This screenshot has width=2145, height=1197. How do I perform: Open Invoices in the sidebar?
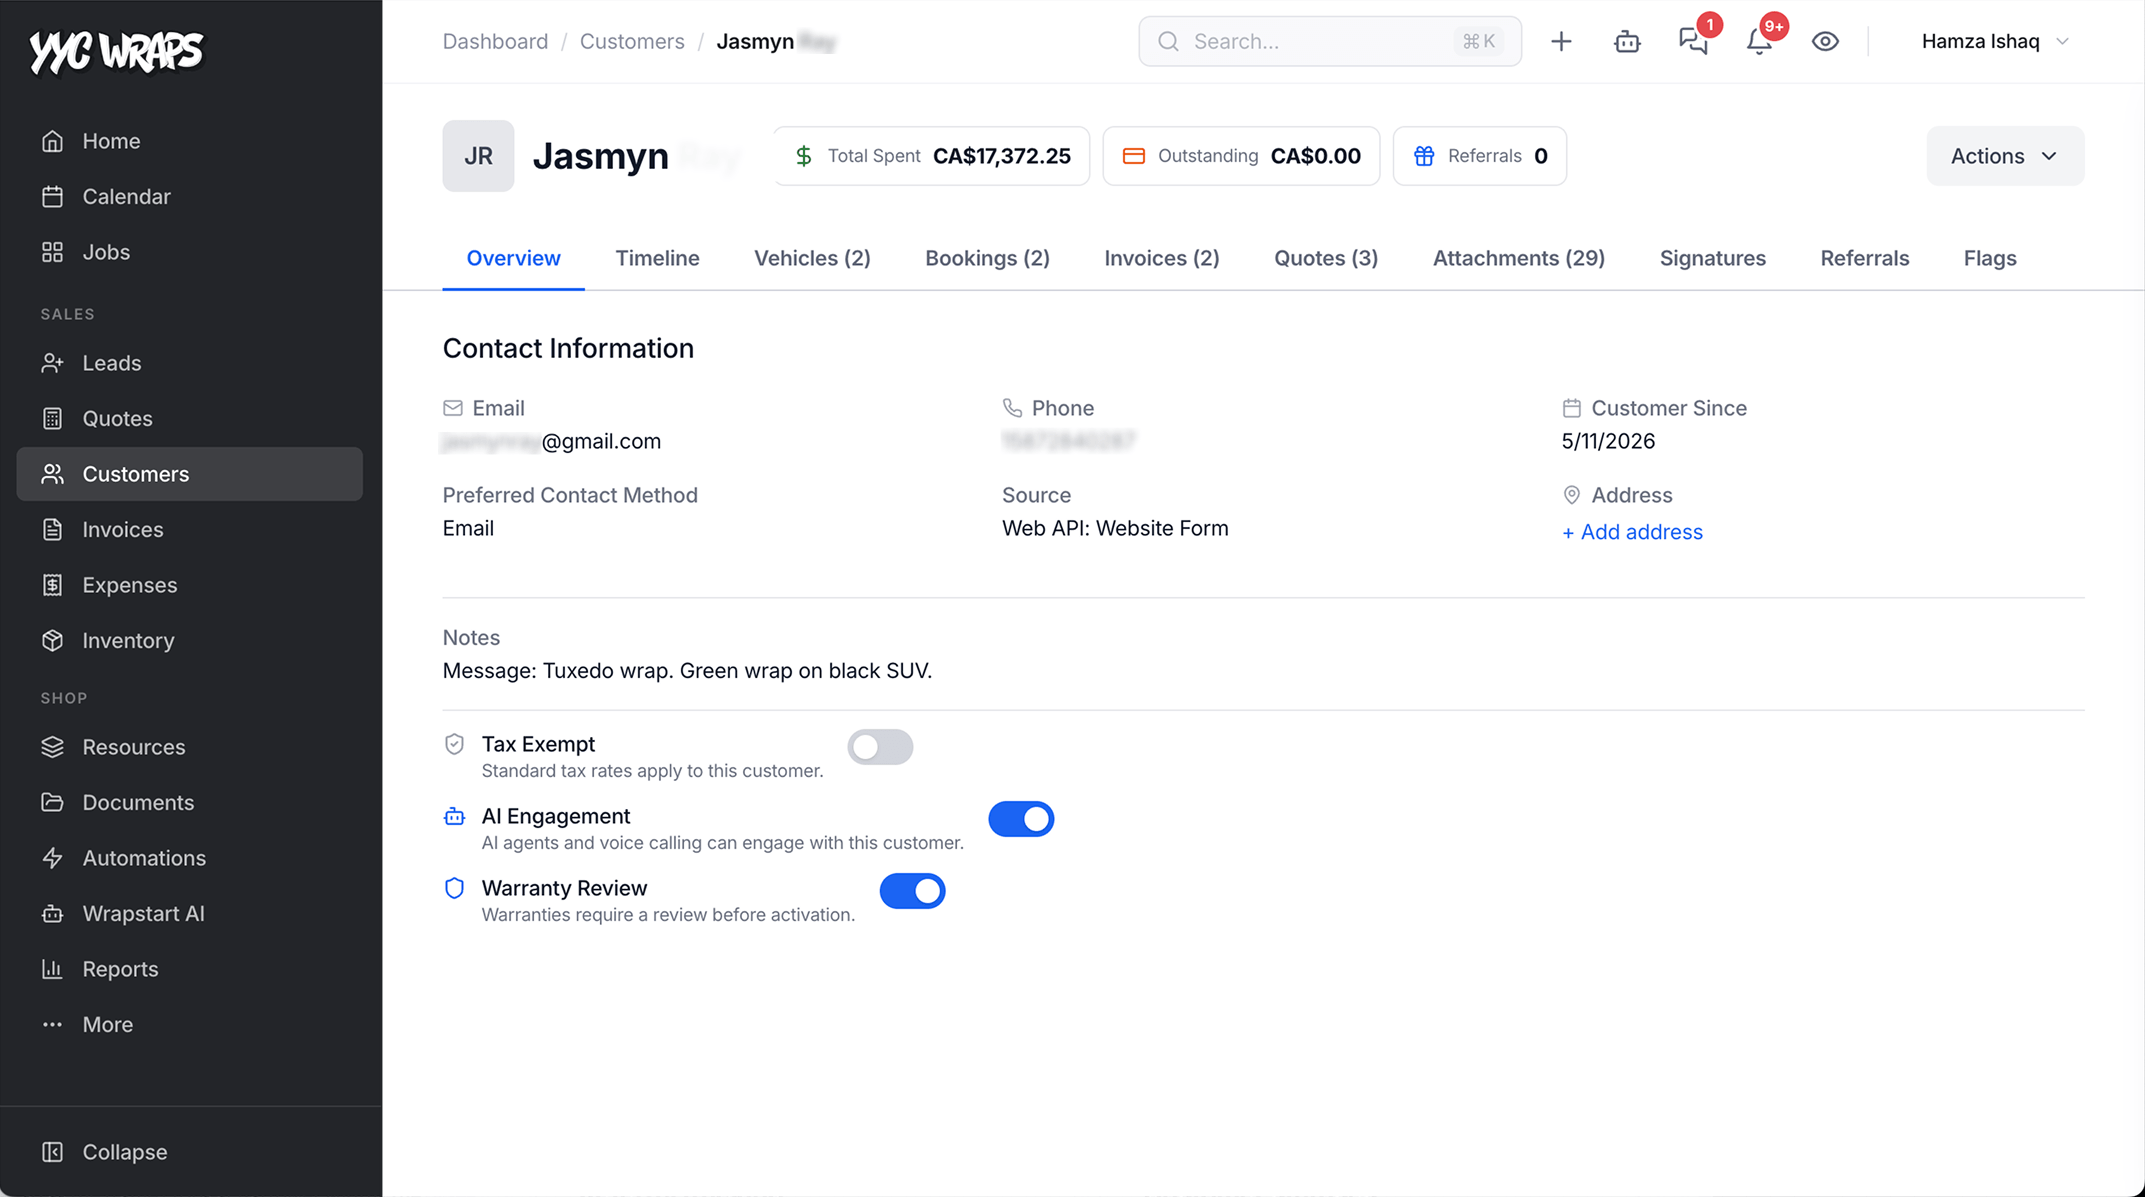(190, 529)
